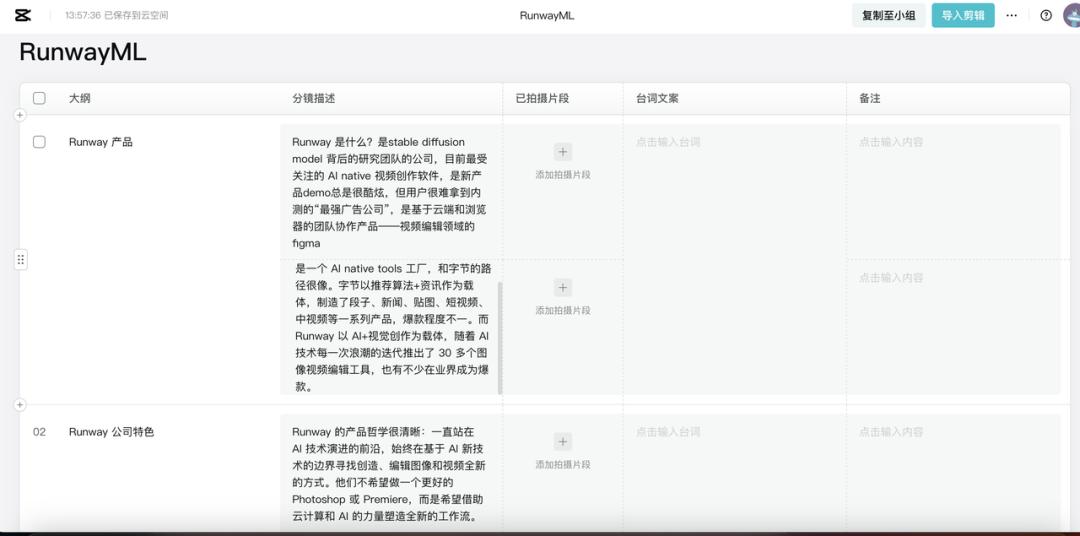
Task: Click the dialogue input field in the Runway 公司特色 row
Action: click(x=735, y=473)
